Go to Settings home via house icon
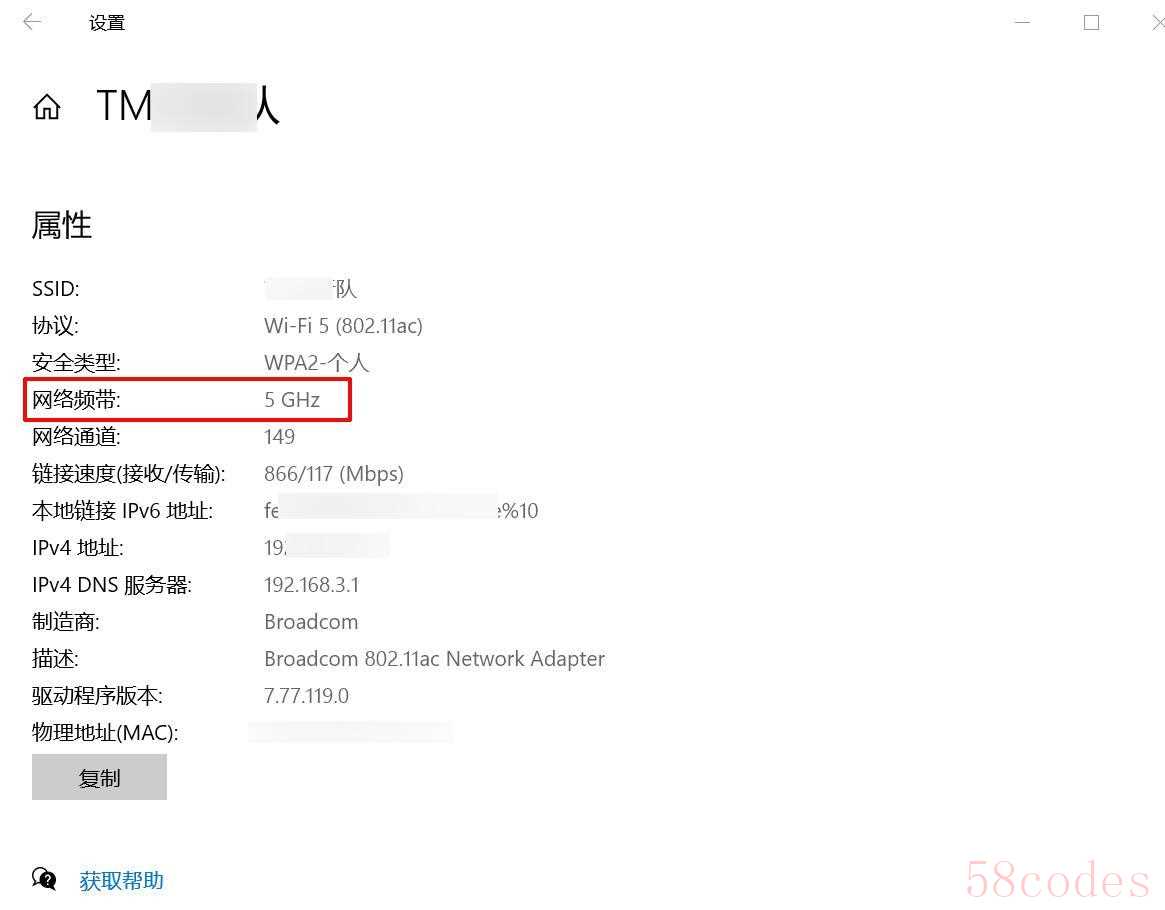Screen dimensions: 1165x910 click(47, 106)
